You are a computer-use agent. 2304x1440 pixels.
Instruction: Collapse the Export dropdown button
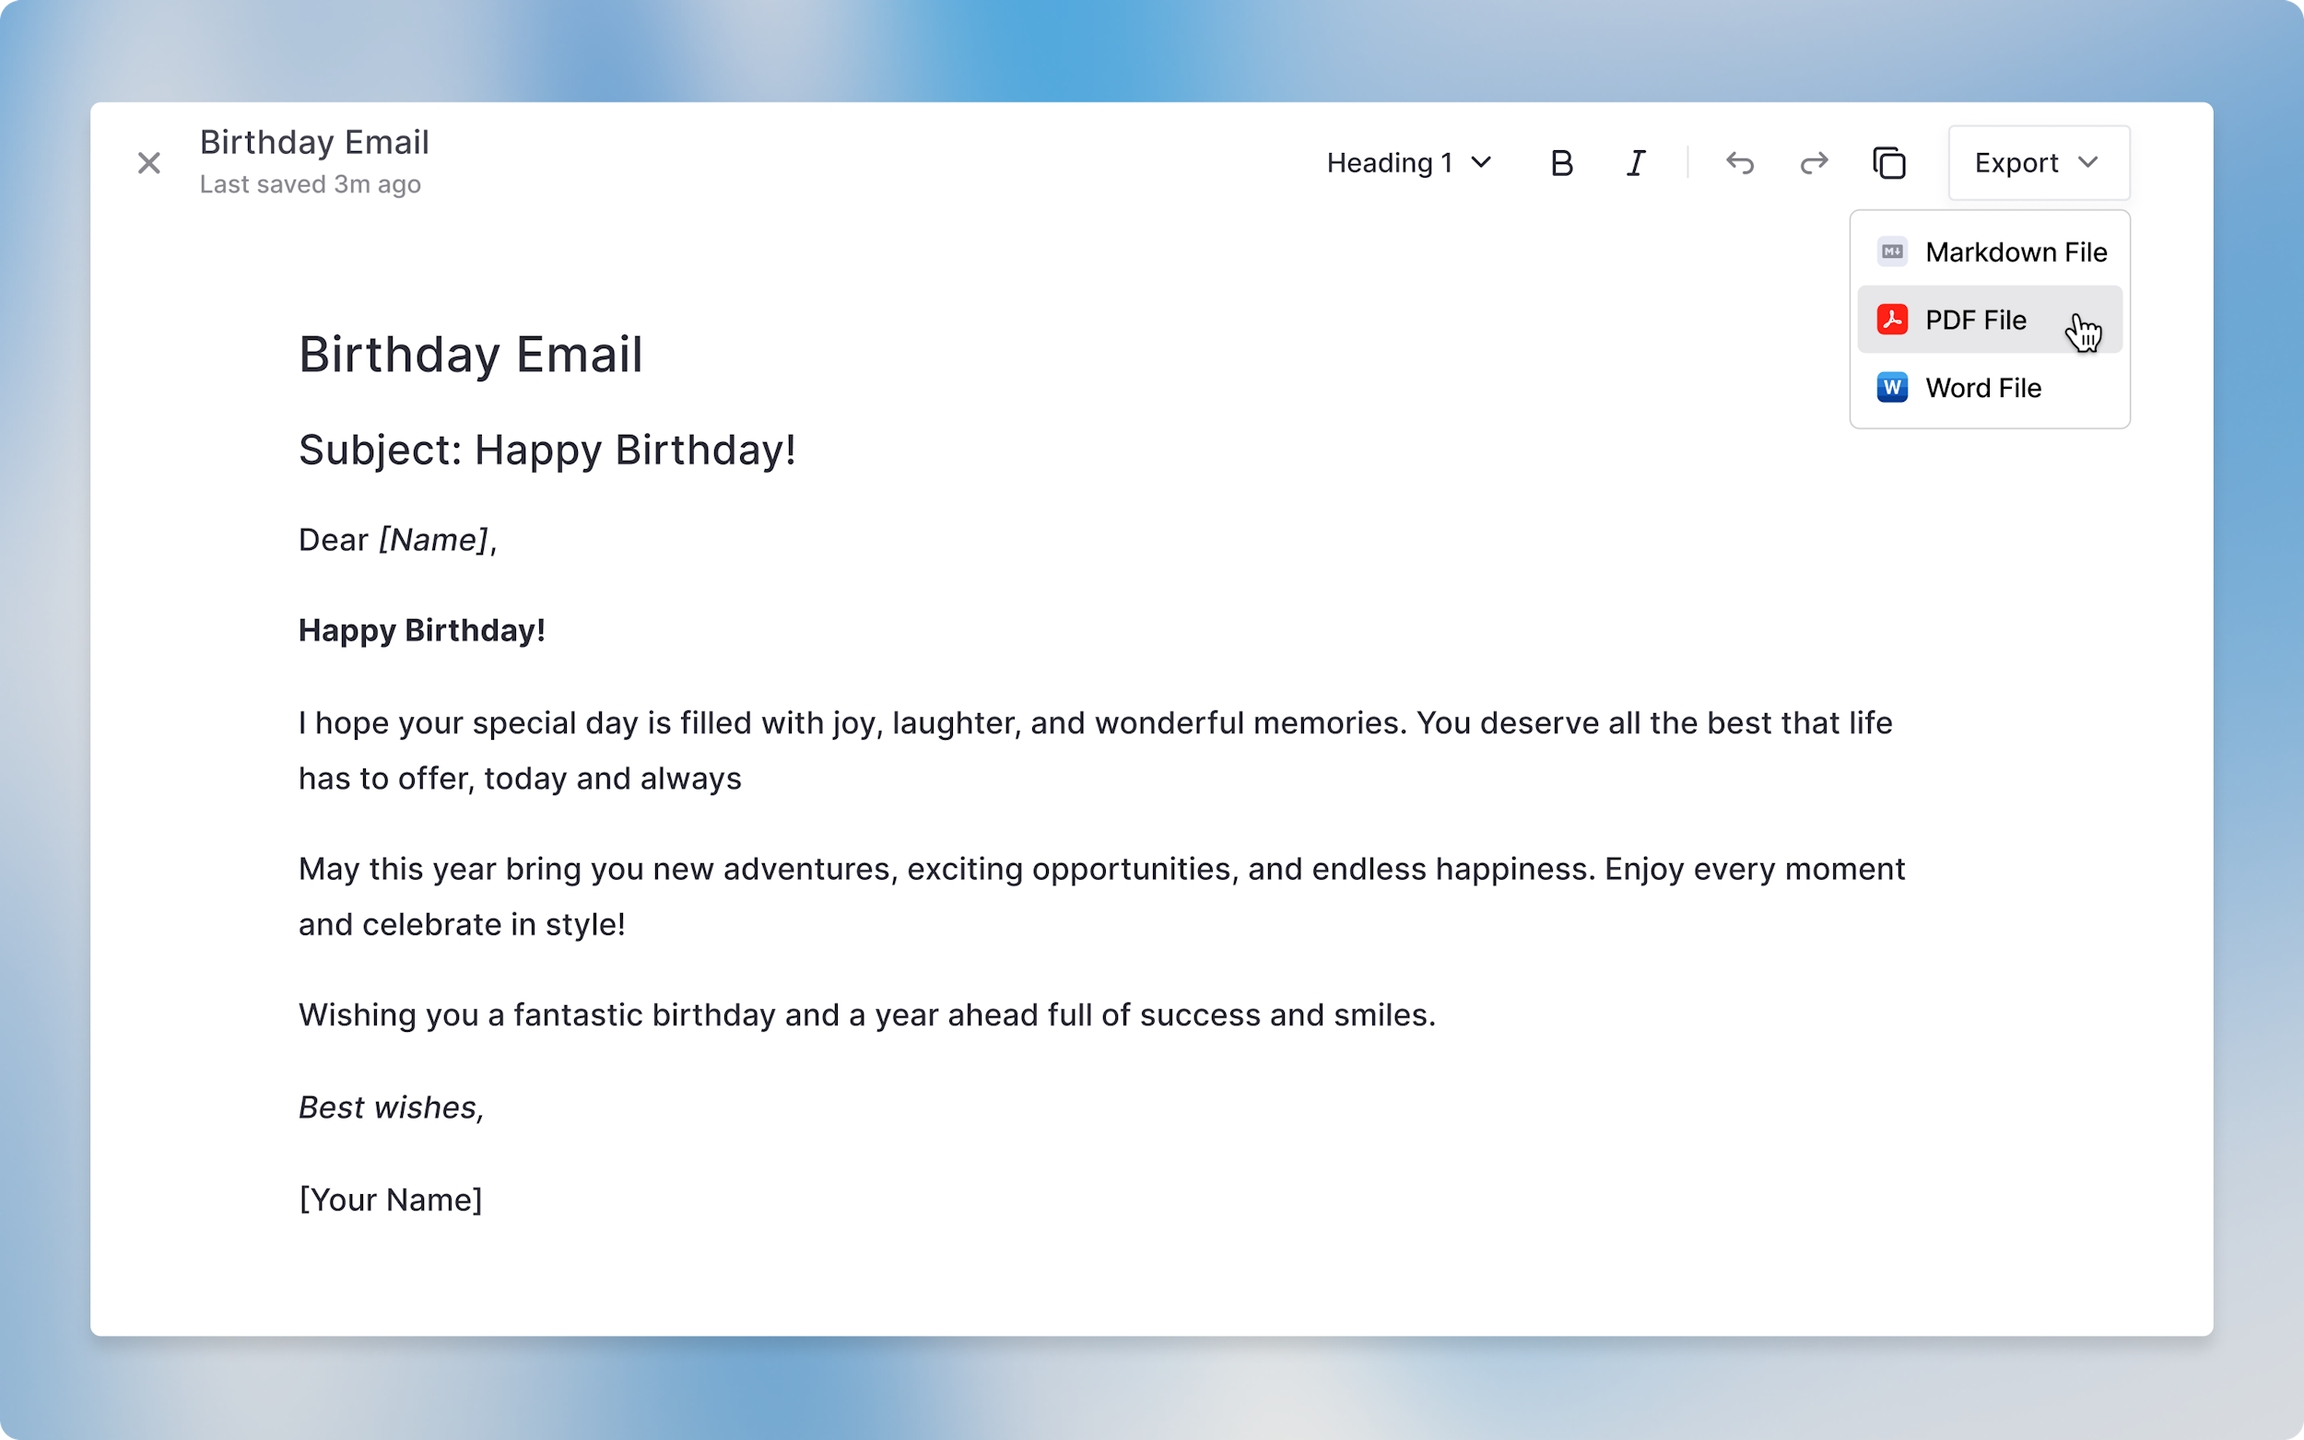pos(2038,163)
